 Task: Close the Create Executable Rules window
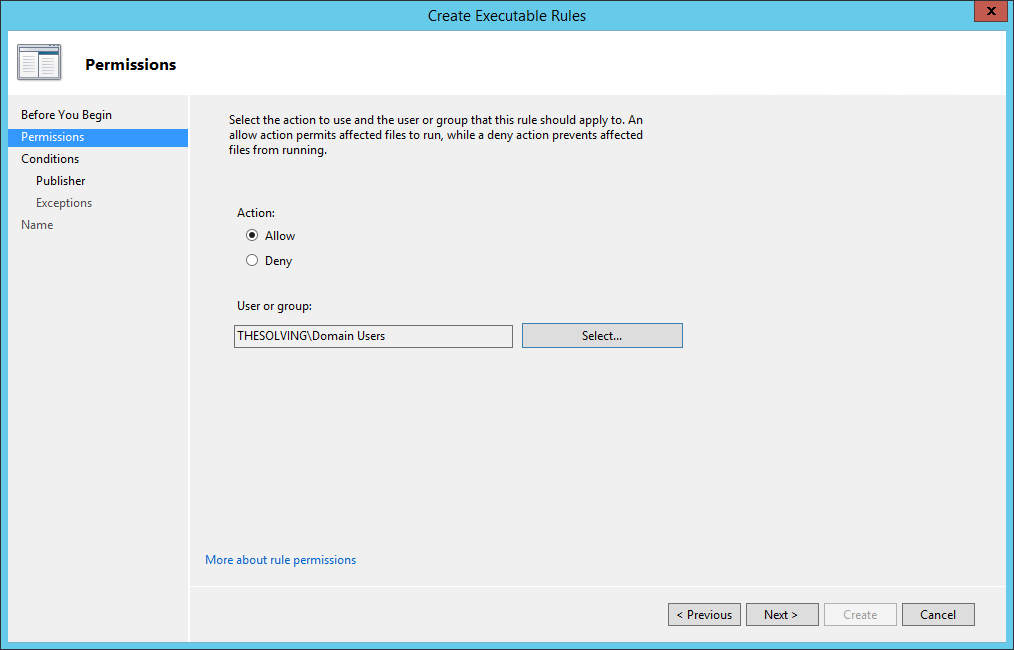click(x=991, y=12)
